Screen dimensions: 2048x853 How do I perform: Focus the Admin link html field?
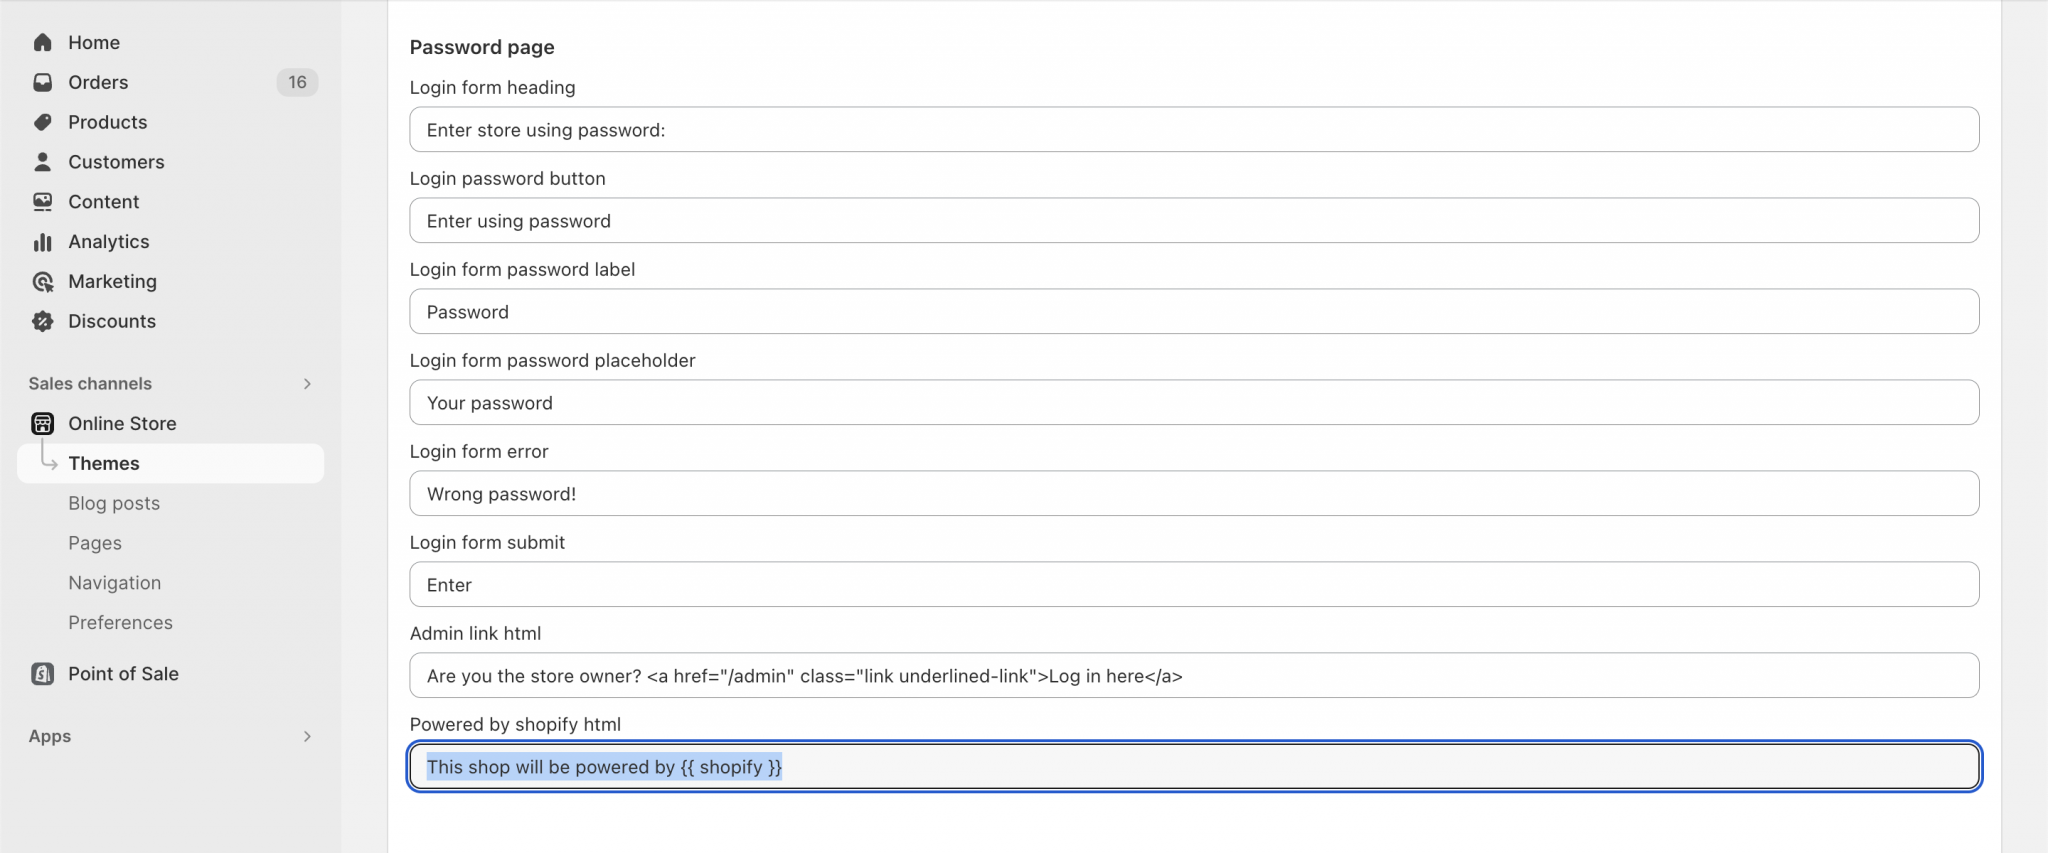tap(1194, 676)
